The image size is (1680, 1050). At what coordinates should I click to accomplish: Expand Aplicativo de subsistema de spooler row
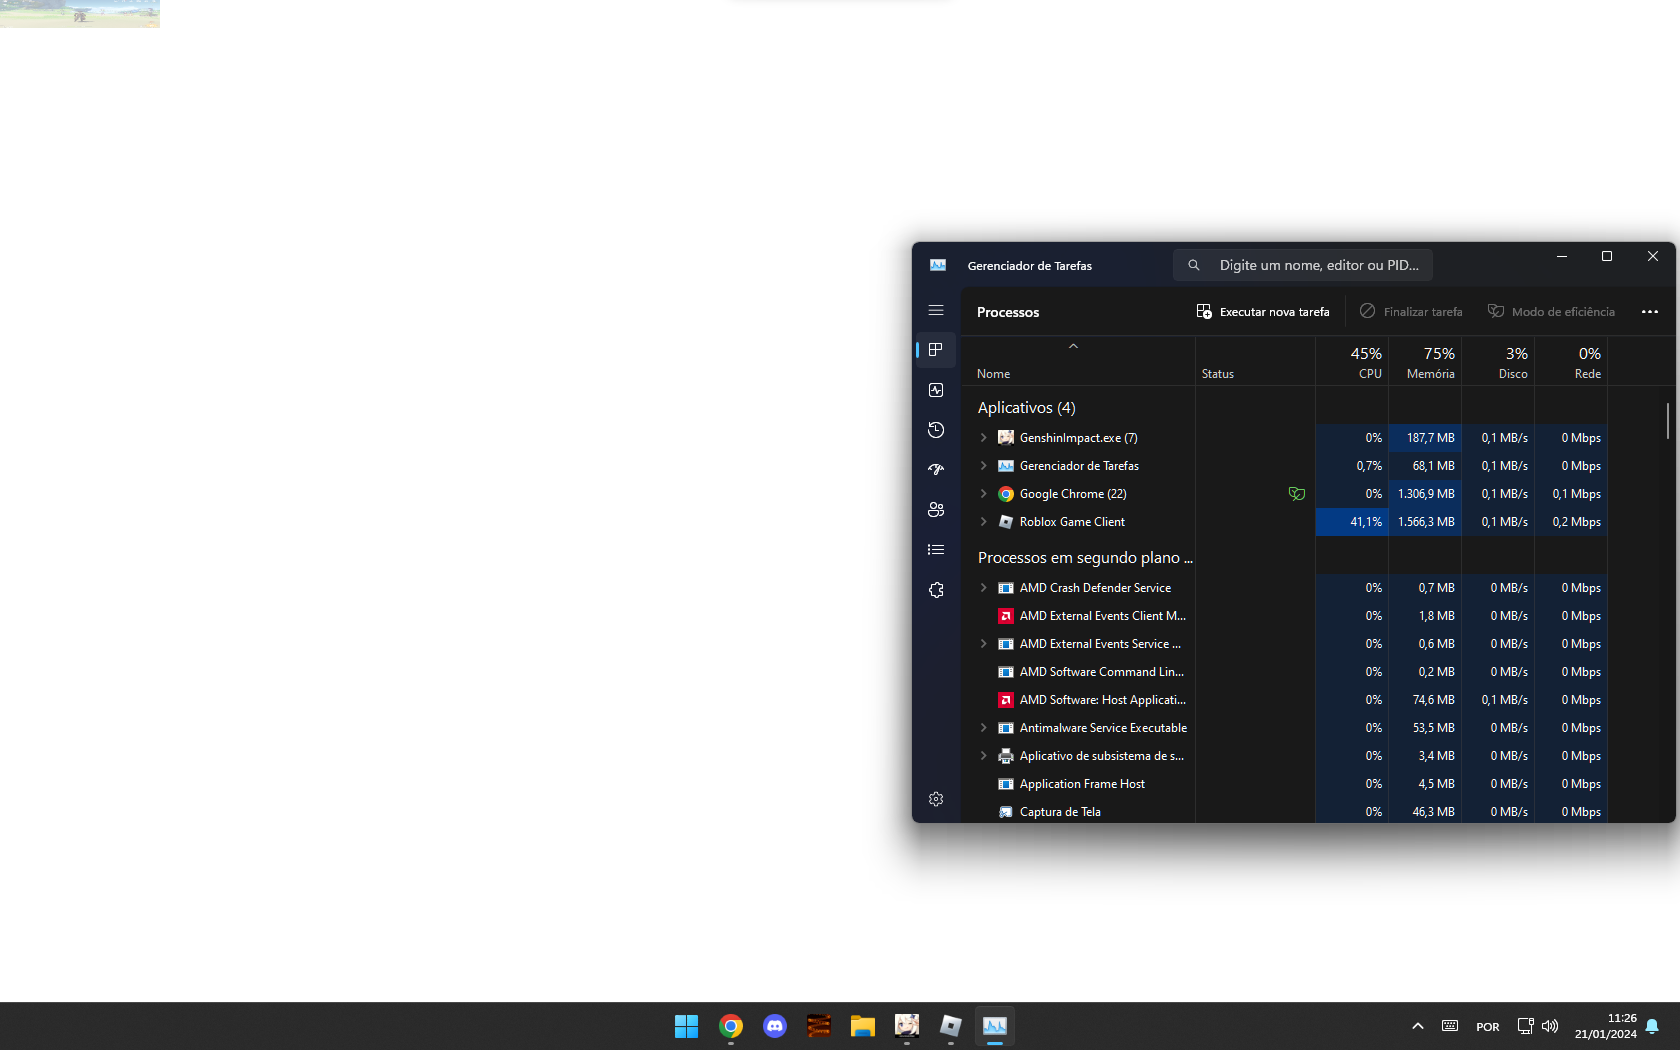point(984,756)
